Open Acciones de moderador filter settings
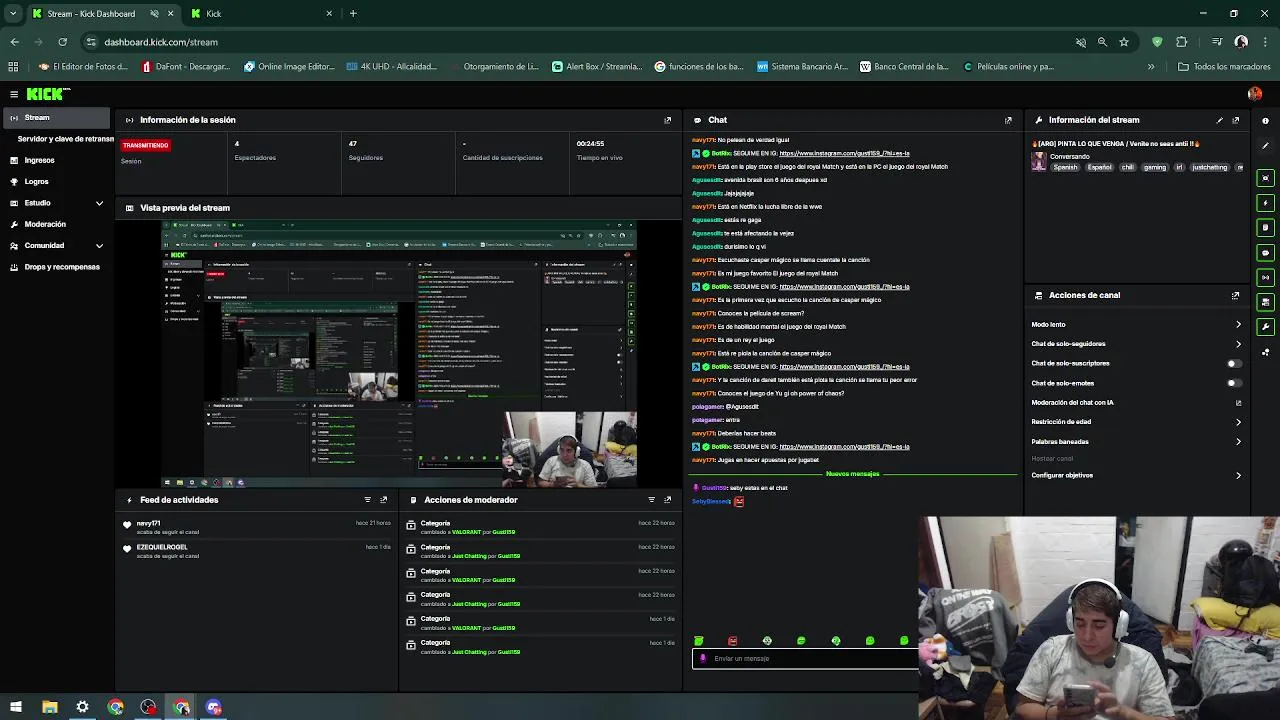The width and height of the screenshot is (1280, 720). 651,500
